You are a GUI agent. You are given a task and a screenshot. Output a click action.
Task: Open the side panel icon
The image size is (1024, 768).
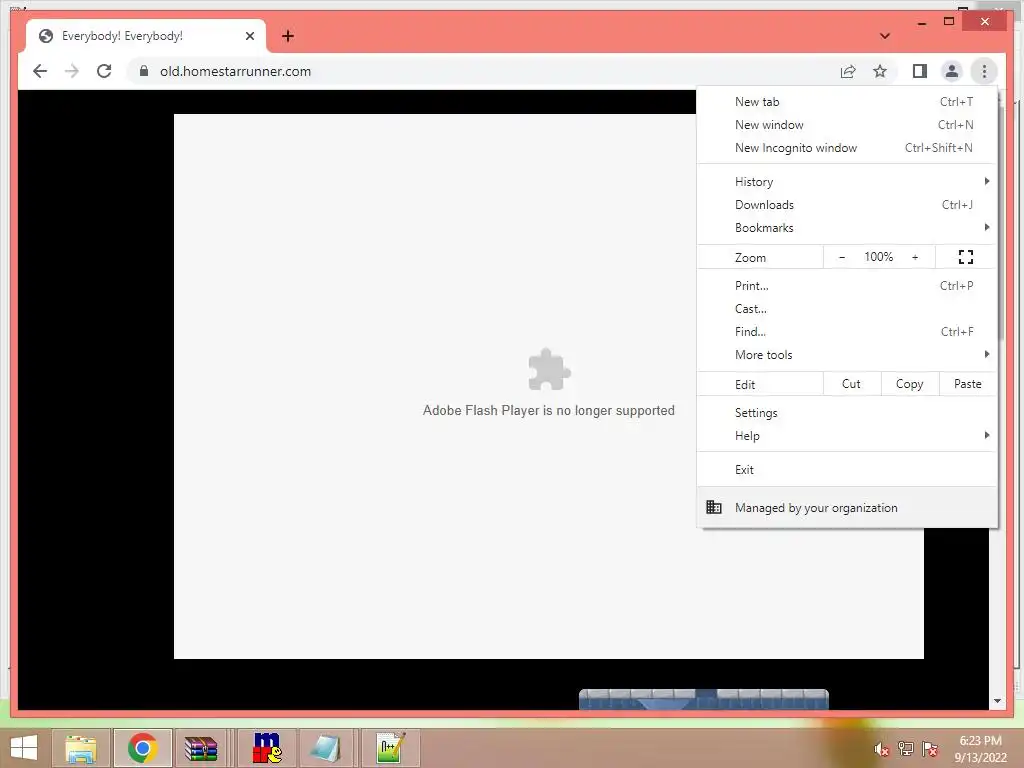(x=920, y=71)
